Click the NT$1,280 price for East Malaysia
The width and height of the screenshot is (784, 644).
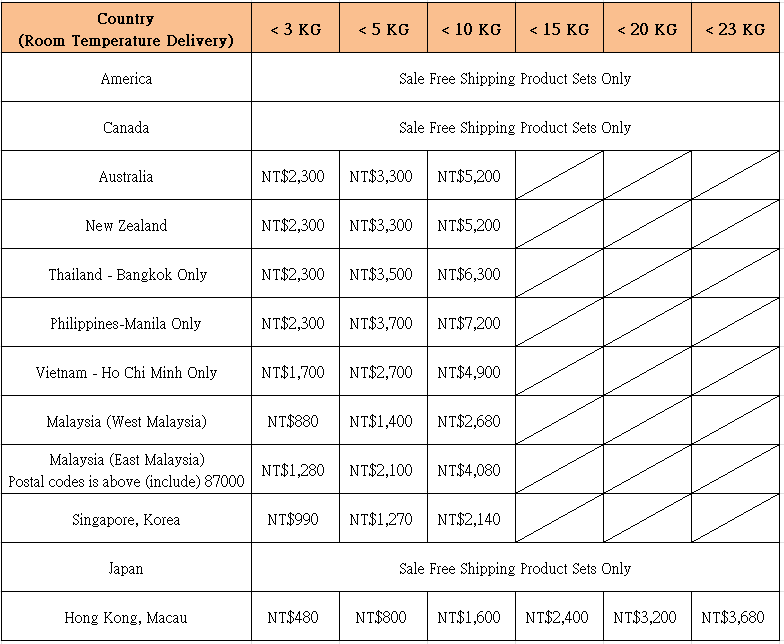click(x=293, y=470)
